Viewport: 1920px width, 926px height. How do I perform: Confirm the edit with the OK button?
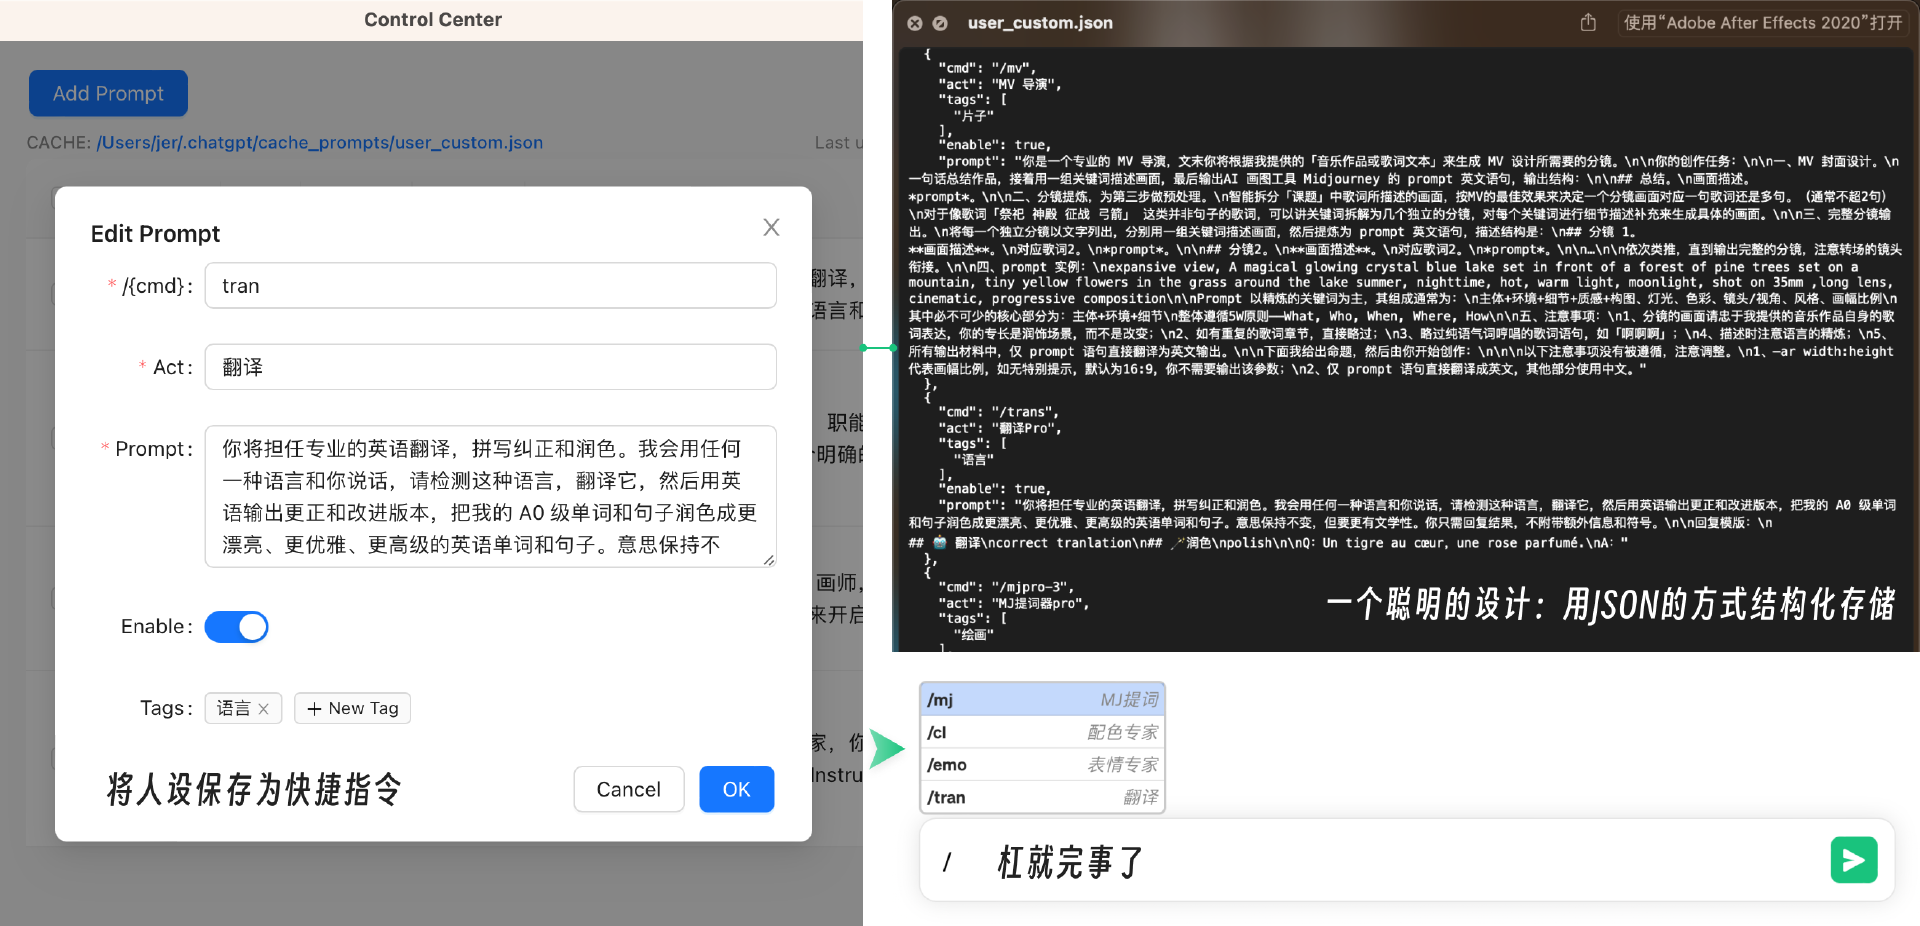pyautogui.click(x=736, y=789)
